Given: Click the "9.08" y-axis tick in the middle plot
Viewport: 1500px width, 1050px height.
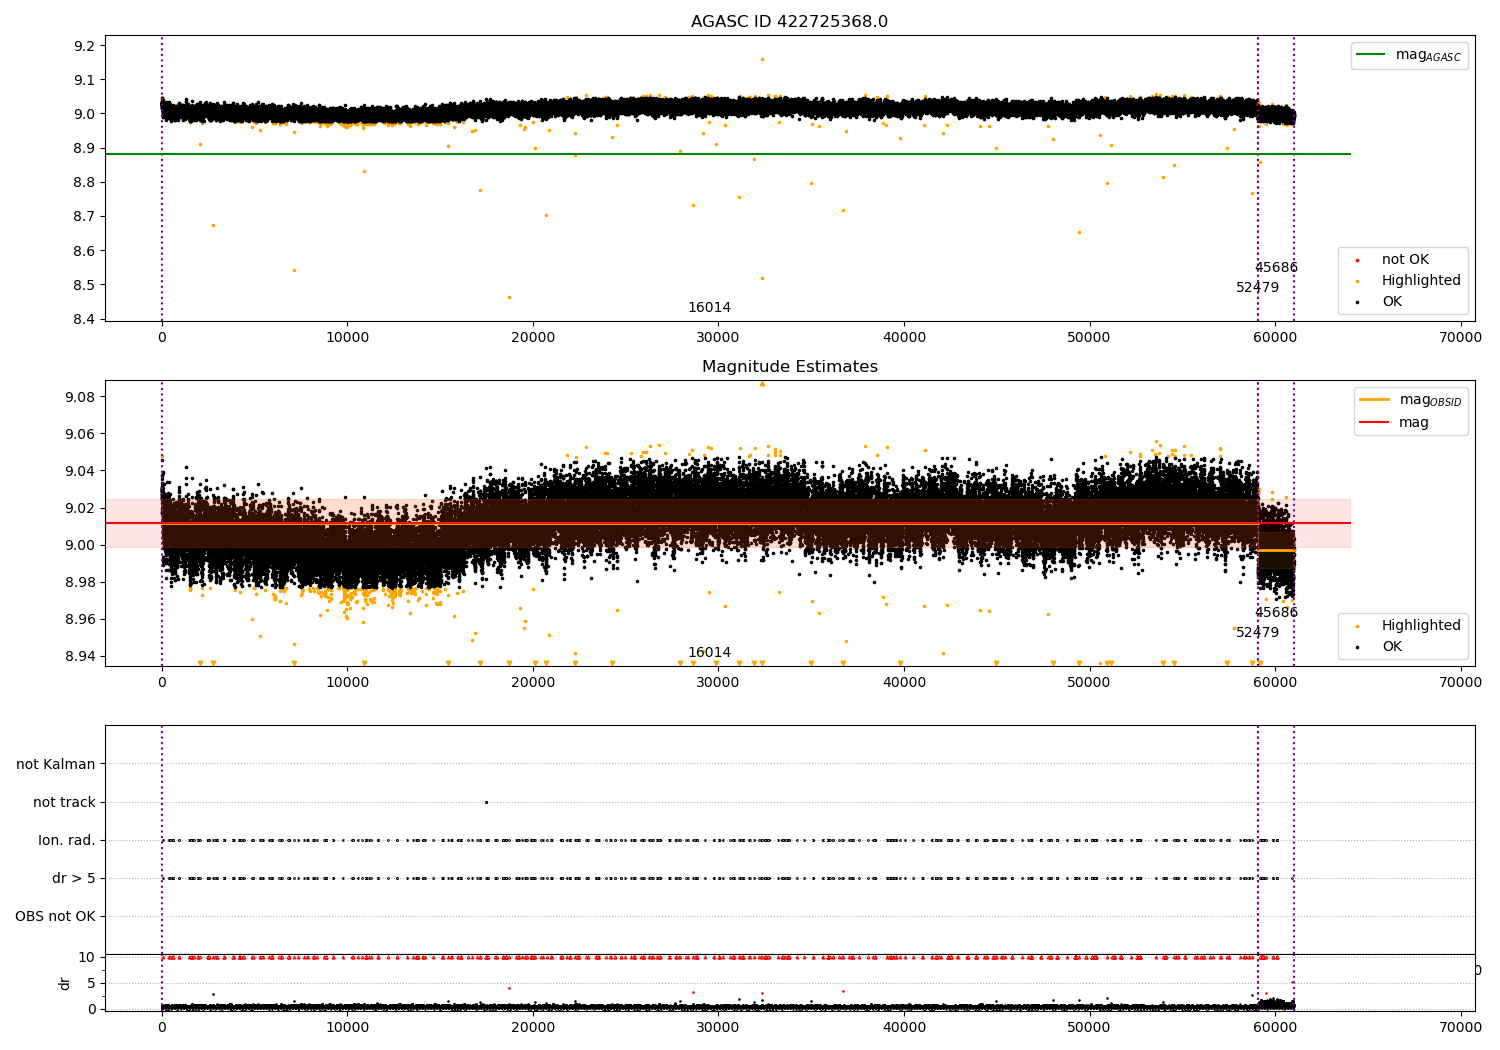Looking at the screenshot, I should click(x=81, y=397).
